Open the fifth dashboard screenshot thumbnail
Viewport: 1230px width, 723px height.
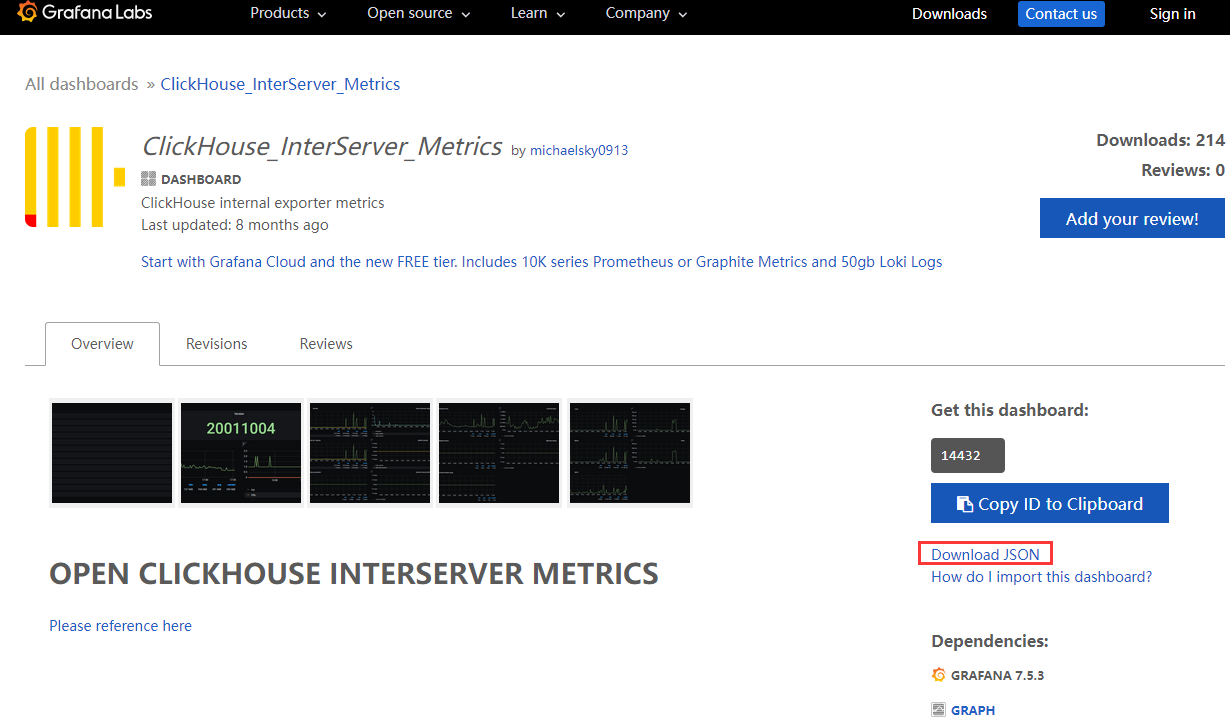pos(629,453)
